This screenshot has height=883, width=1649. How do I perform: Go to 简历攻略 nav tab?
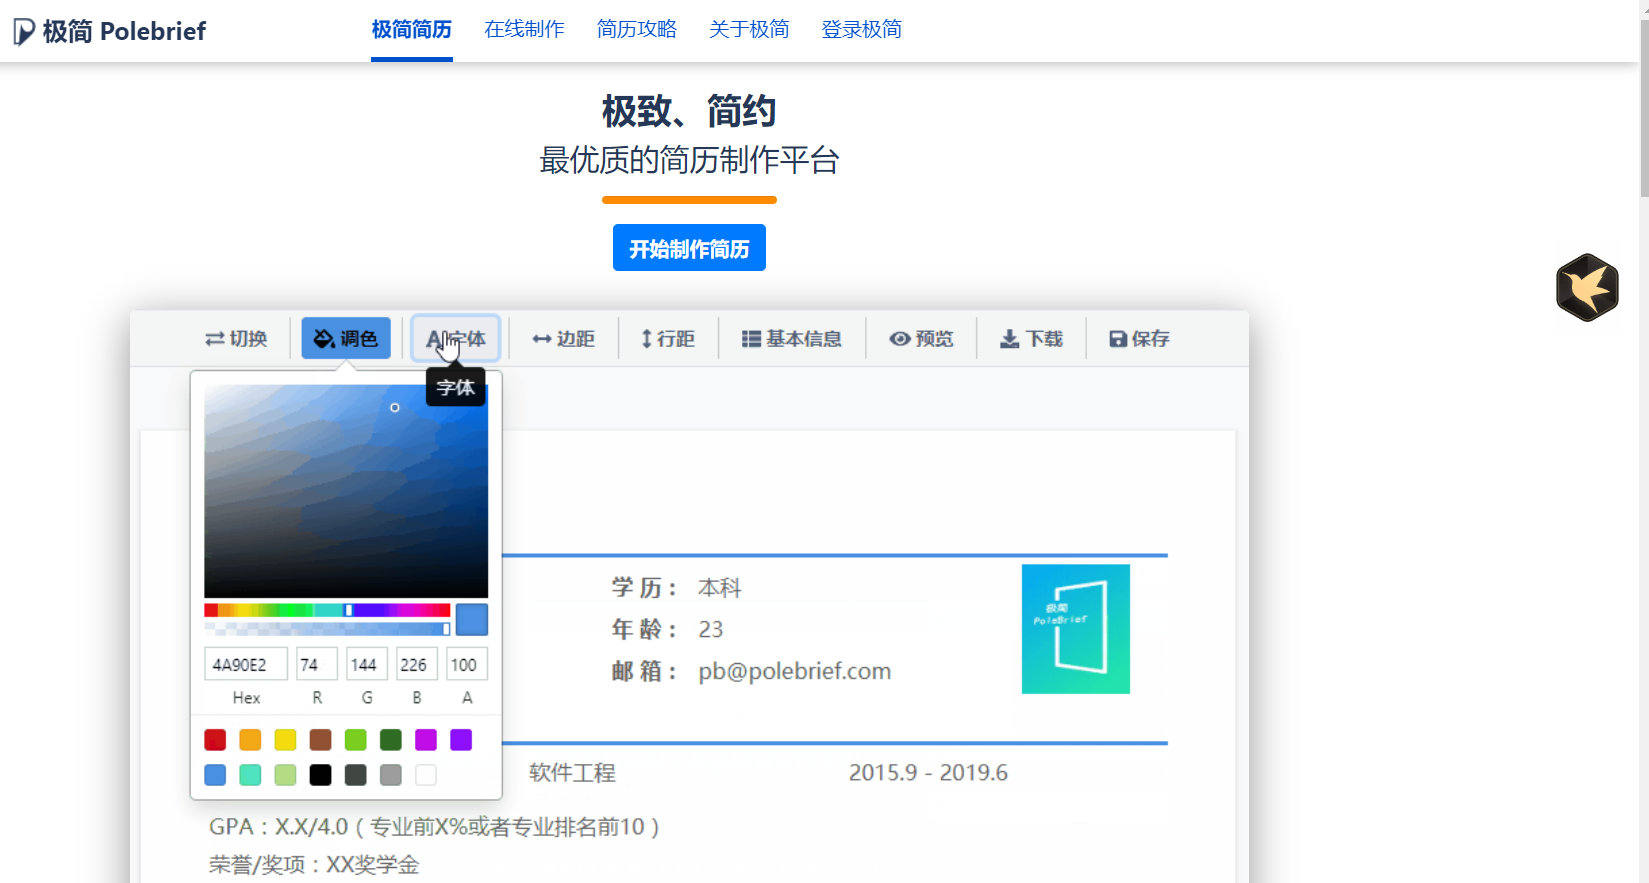point(636,30)
